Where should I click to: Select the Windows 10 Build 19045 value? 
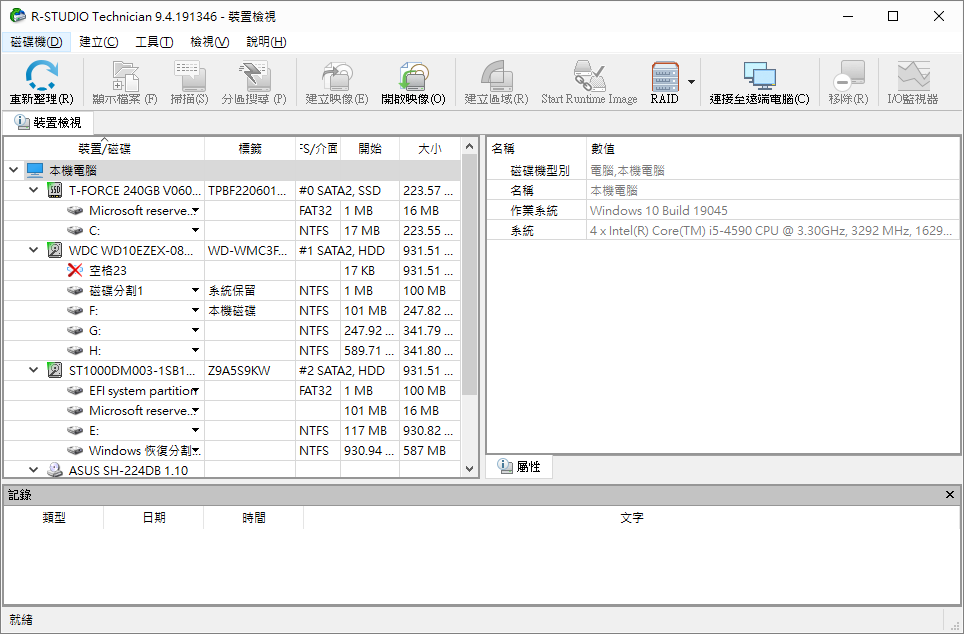658,211
